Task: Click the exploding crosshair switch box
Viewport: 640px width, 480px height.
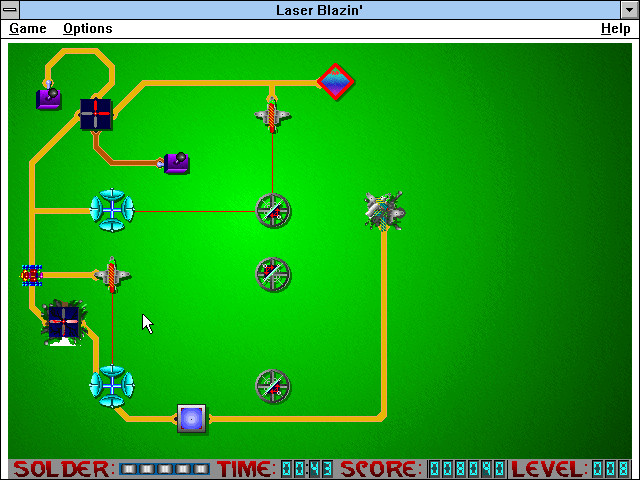Action: pyautogui.click(x=64, y=322)
